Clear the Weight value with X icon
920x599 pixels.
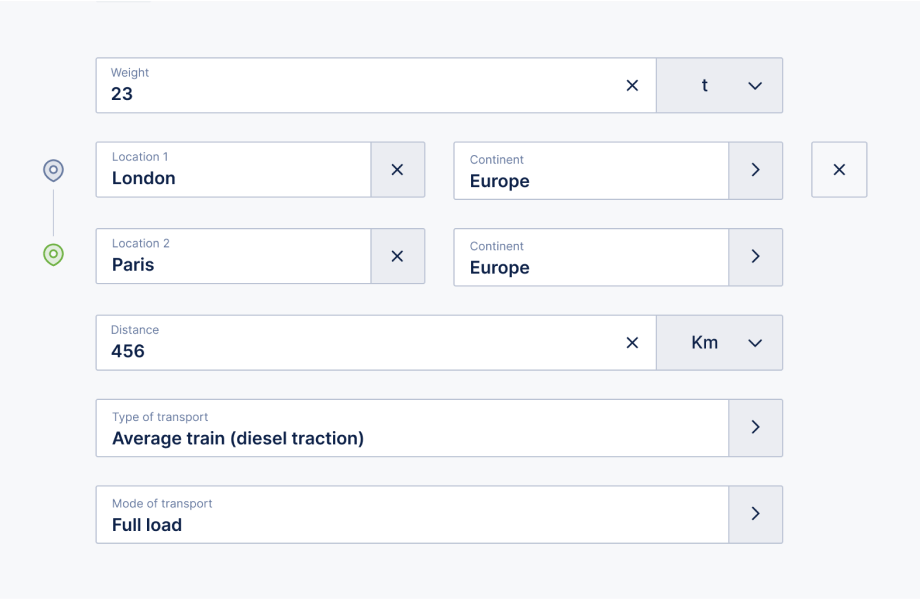click(632, 86)
